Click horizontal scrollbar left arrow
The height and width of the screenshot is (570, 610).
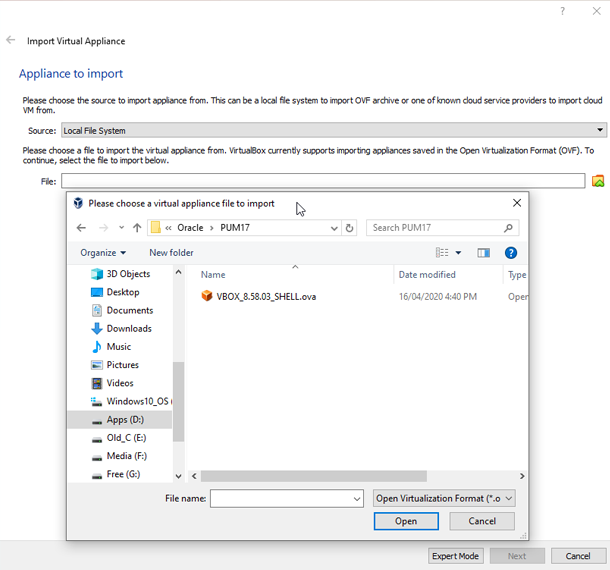[x=194, y=476]
